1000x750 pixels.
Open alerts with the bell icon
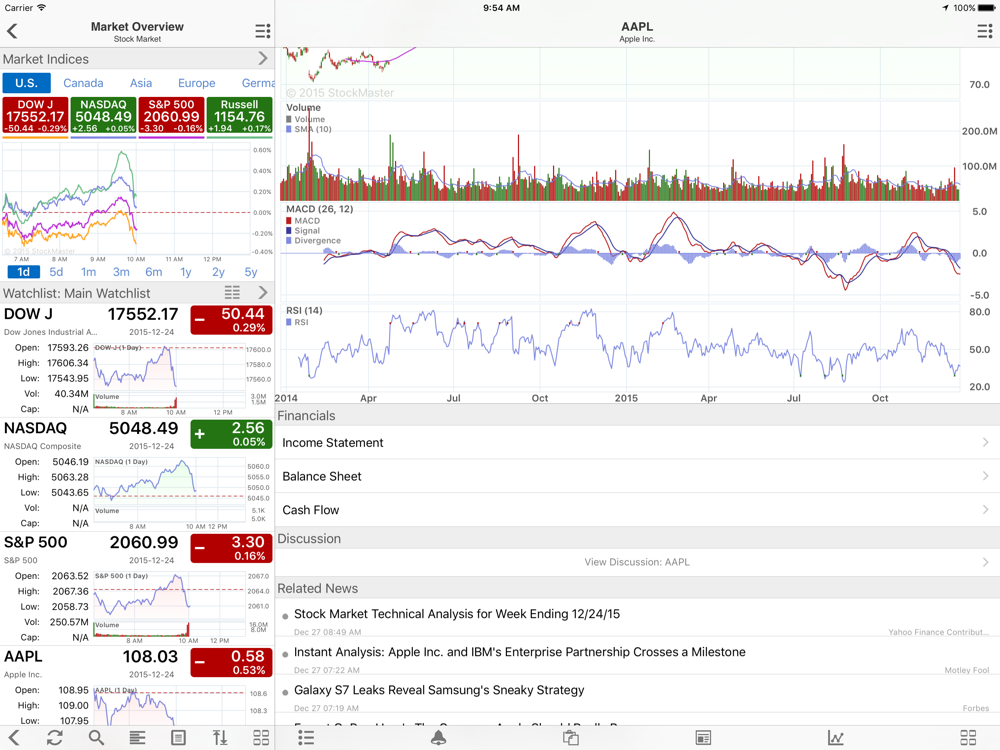438,738
